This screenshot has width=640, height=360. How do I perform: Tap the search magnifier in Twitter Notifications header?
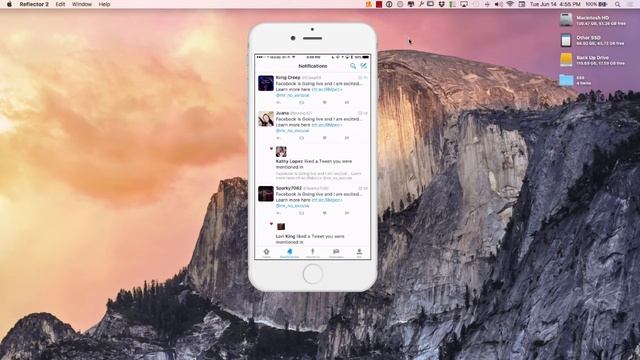353,66
